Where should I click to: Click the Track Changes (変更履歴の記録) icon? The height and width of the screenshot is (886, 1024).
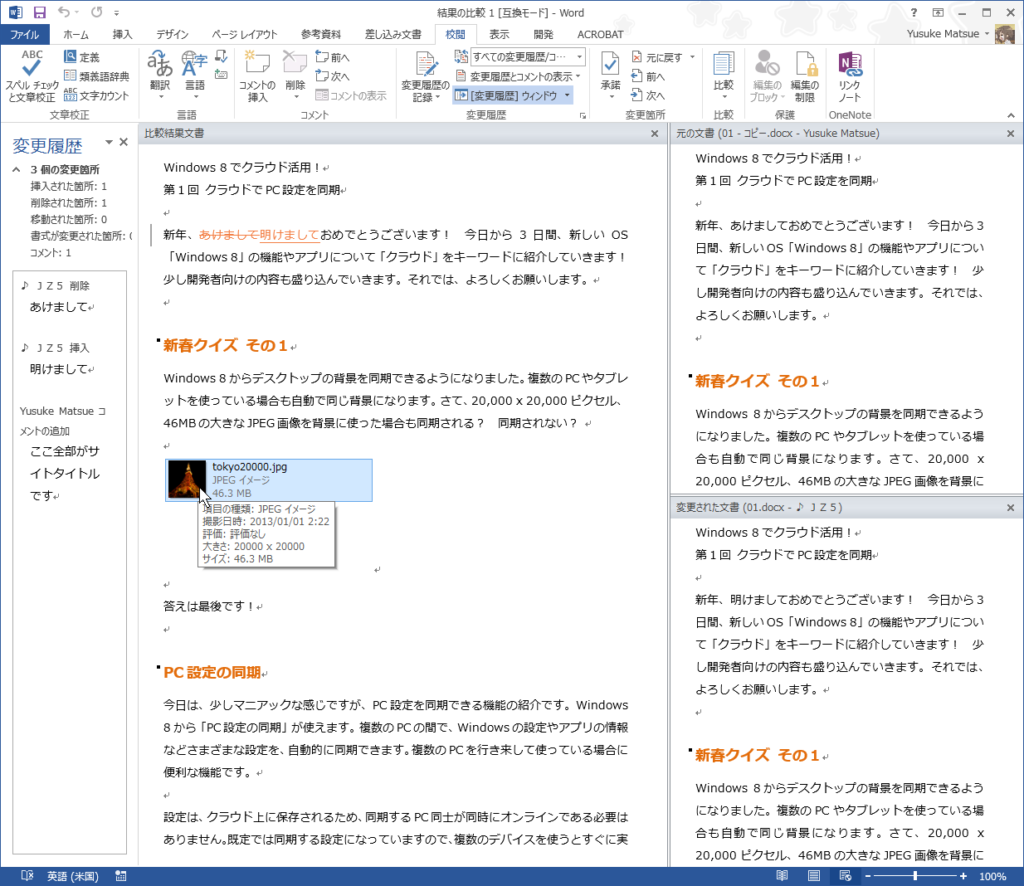(x=423, y=75)
